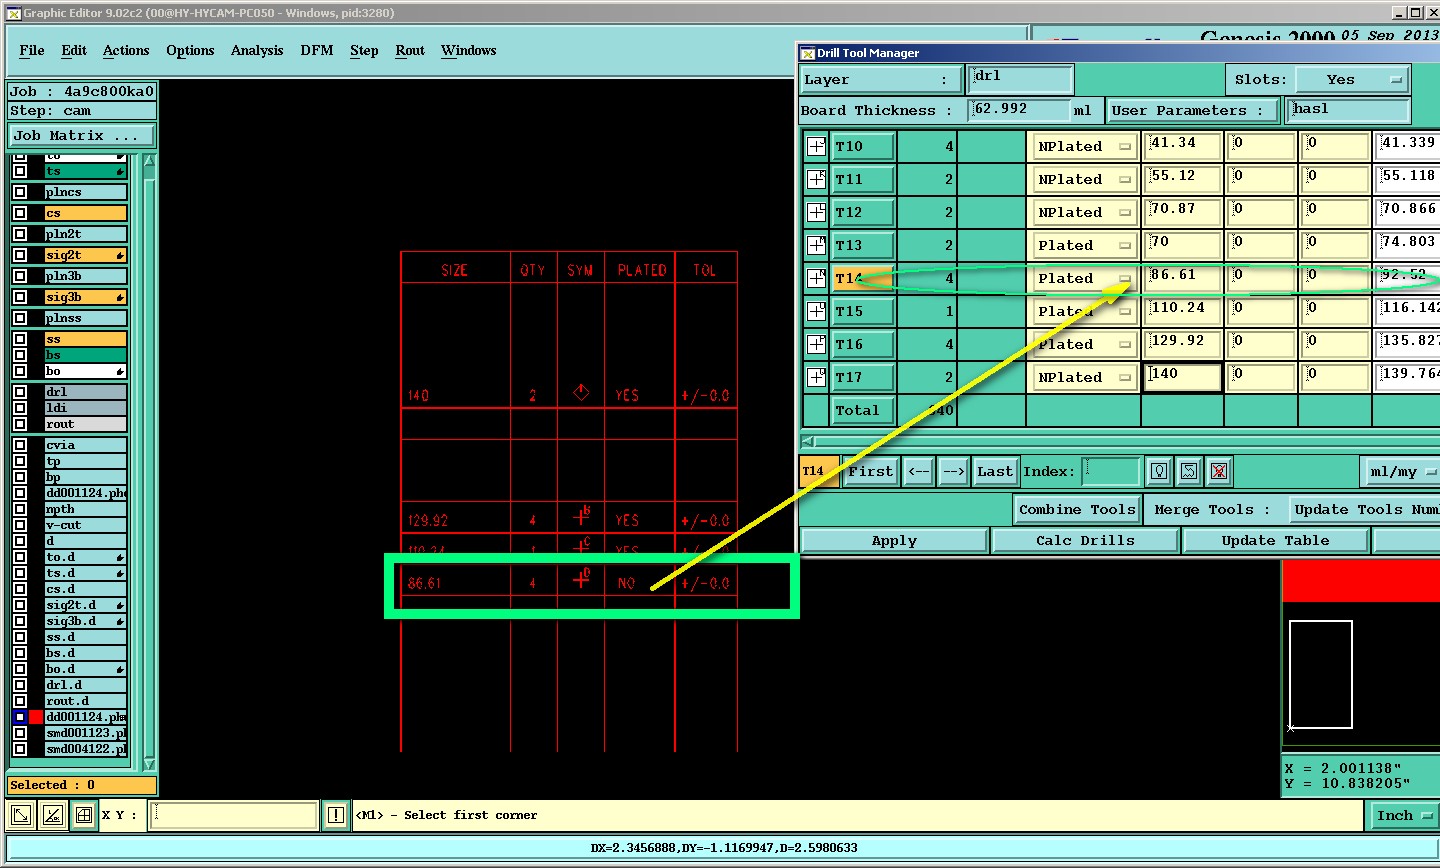Toggle the dd001124.pla layer checkbox

pyautogui.click(x=20, y=717)
